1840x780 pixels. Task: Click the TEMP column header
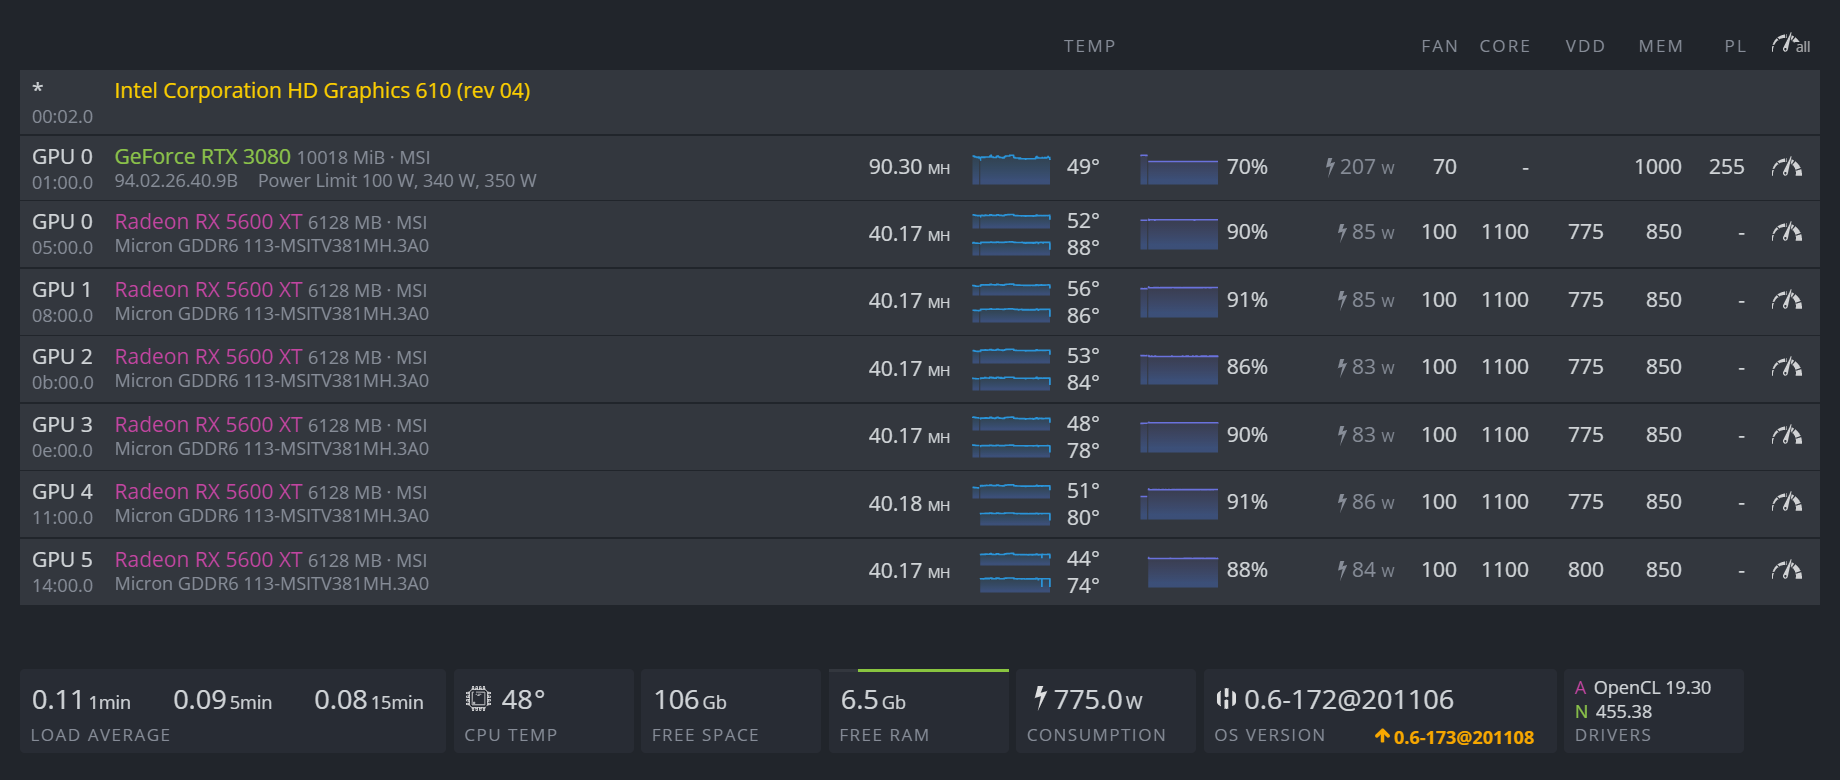click(x=1090, y=46)
